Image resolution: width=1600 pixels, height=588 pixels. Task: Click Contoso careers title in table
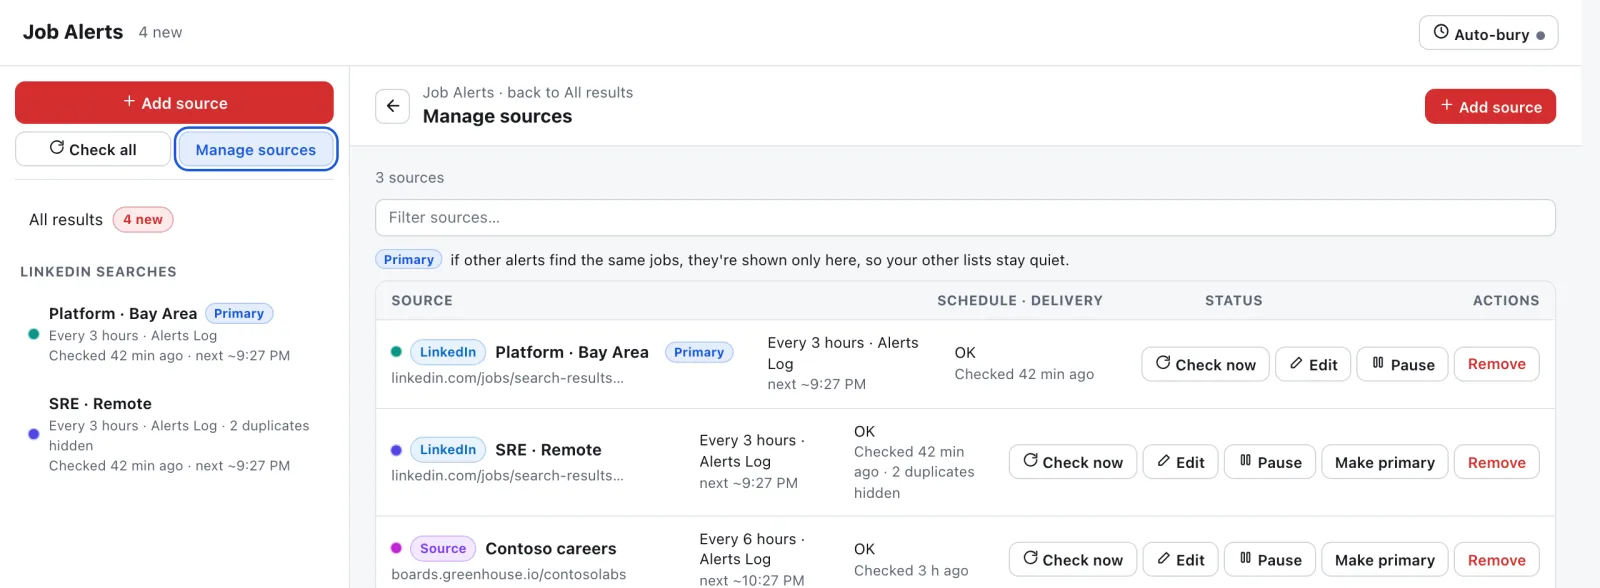[x=551, y=548]
